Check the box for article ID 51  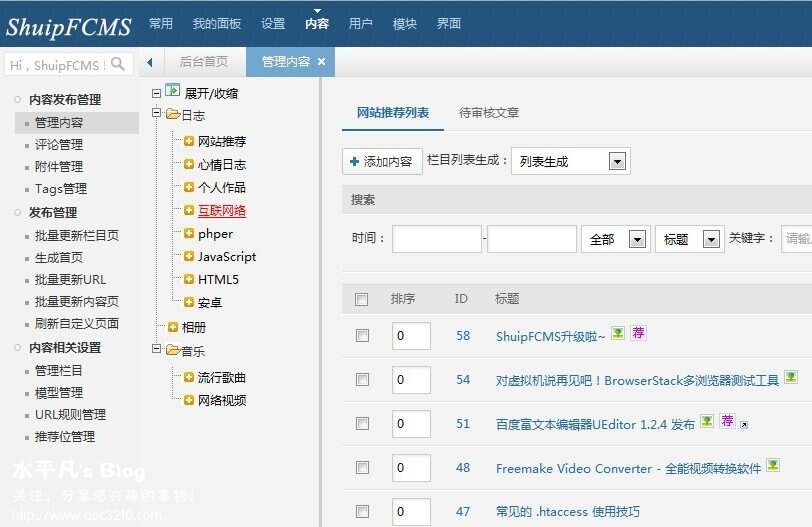tap(362, 423)
